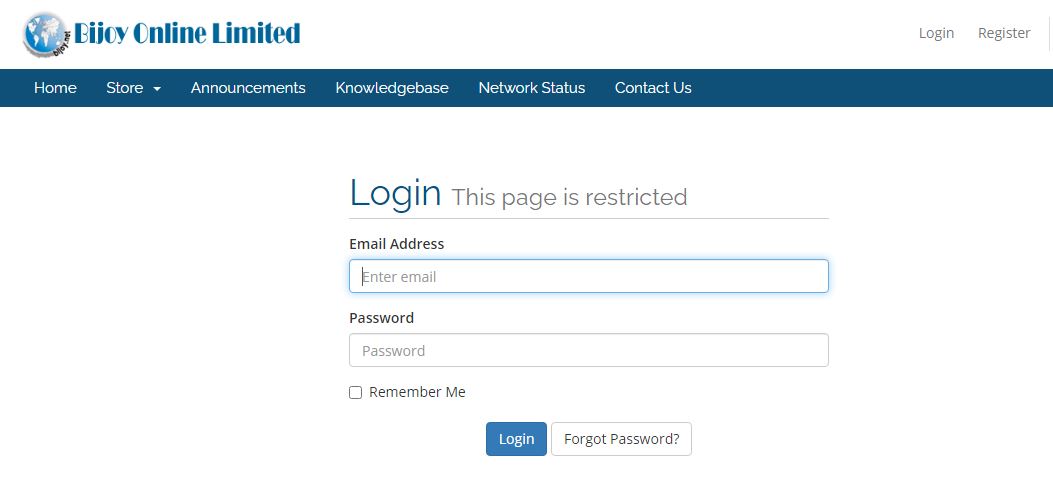Navigate to the Knowledgebase menu item
This screenshot has width=1053, height=489.
392,88
